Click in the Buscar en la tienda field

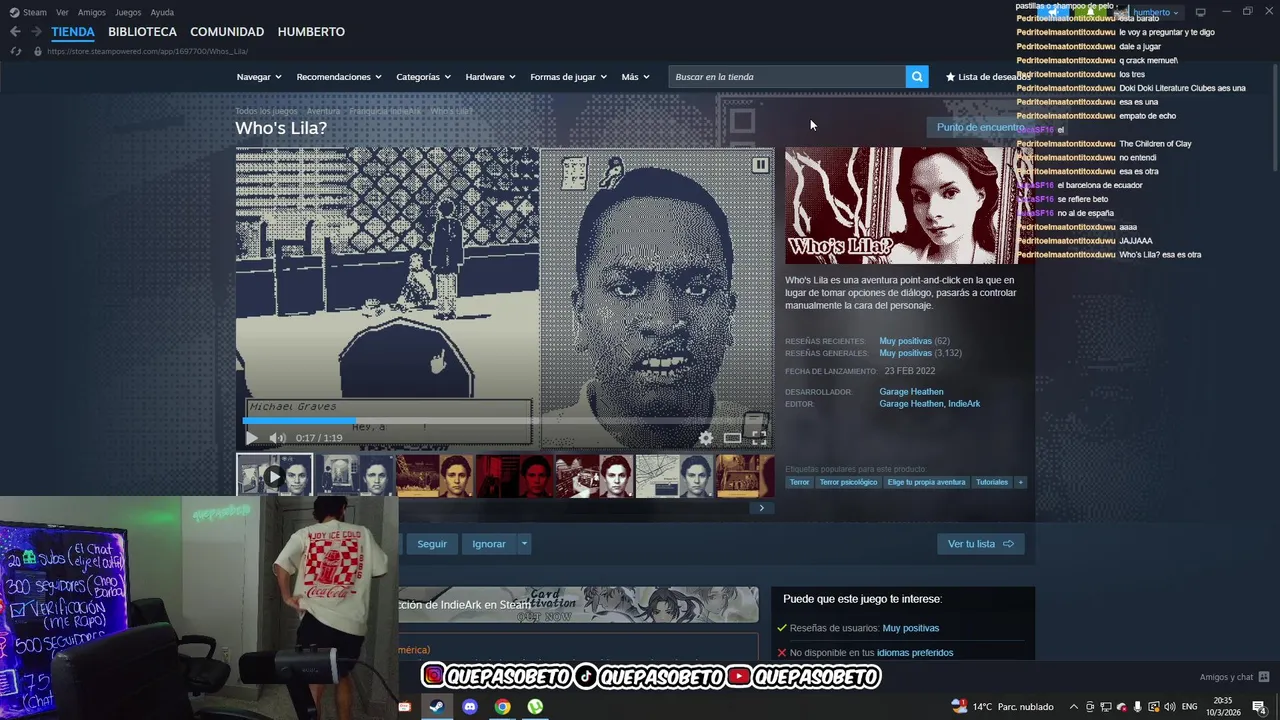787,77
